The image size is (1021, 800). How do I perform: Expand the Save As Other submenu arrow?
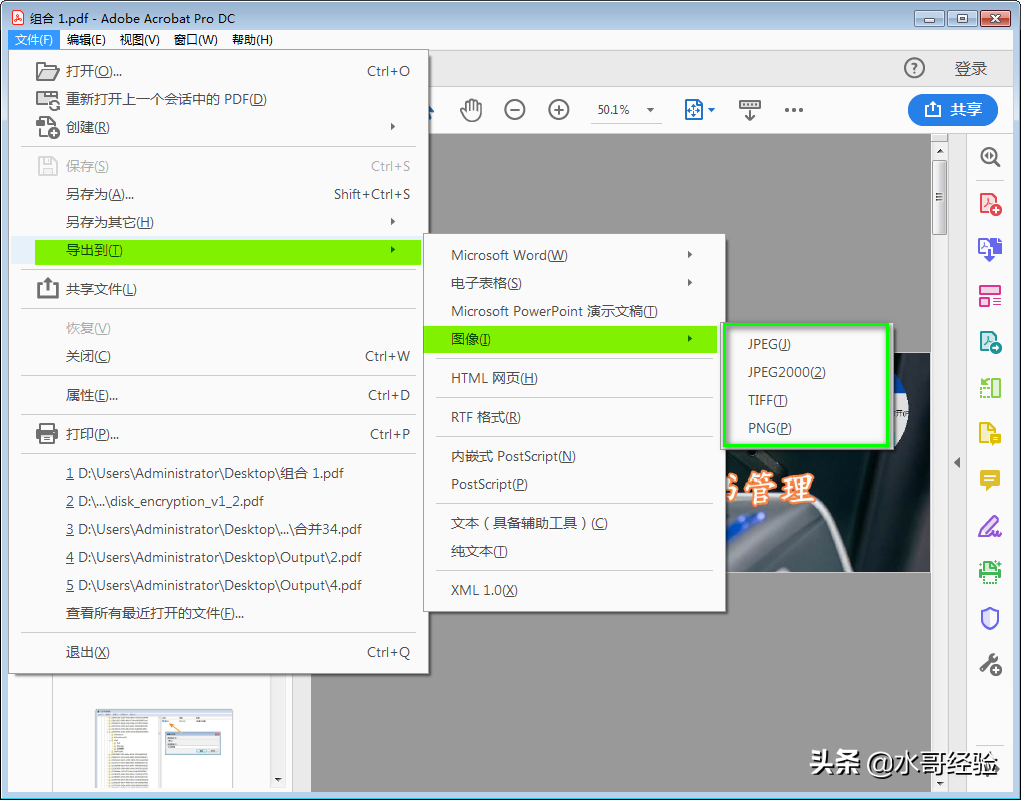coord(393,221)
